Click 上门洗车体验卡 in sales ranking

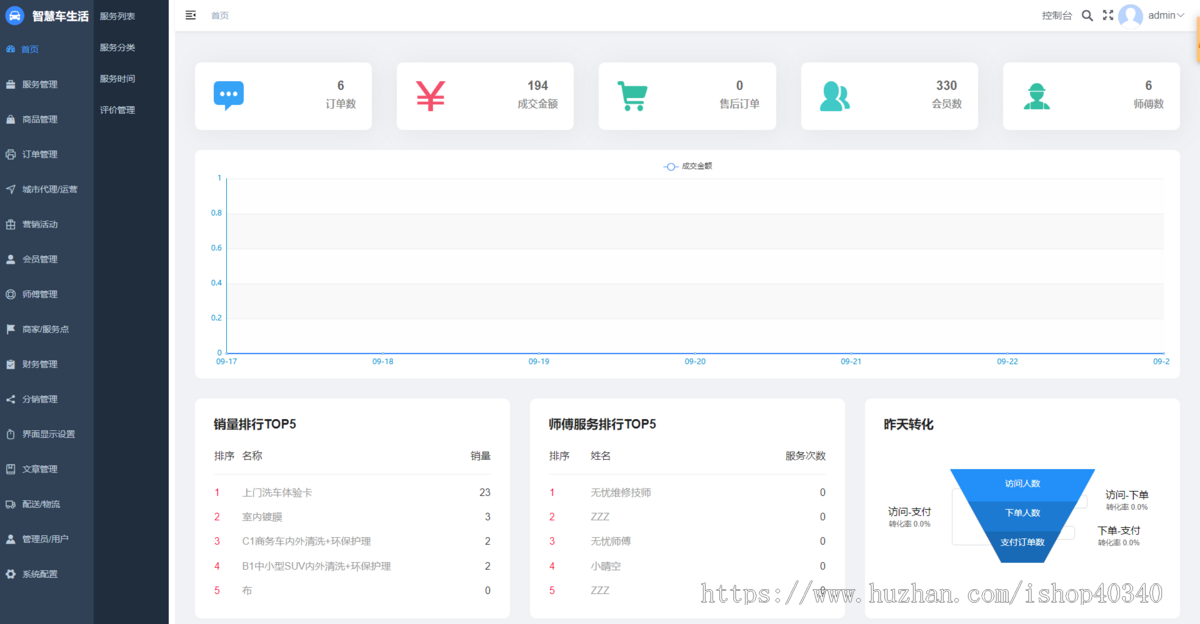[277, 493]
